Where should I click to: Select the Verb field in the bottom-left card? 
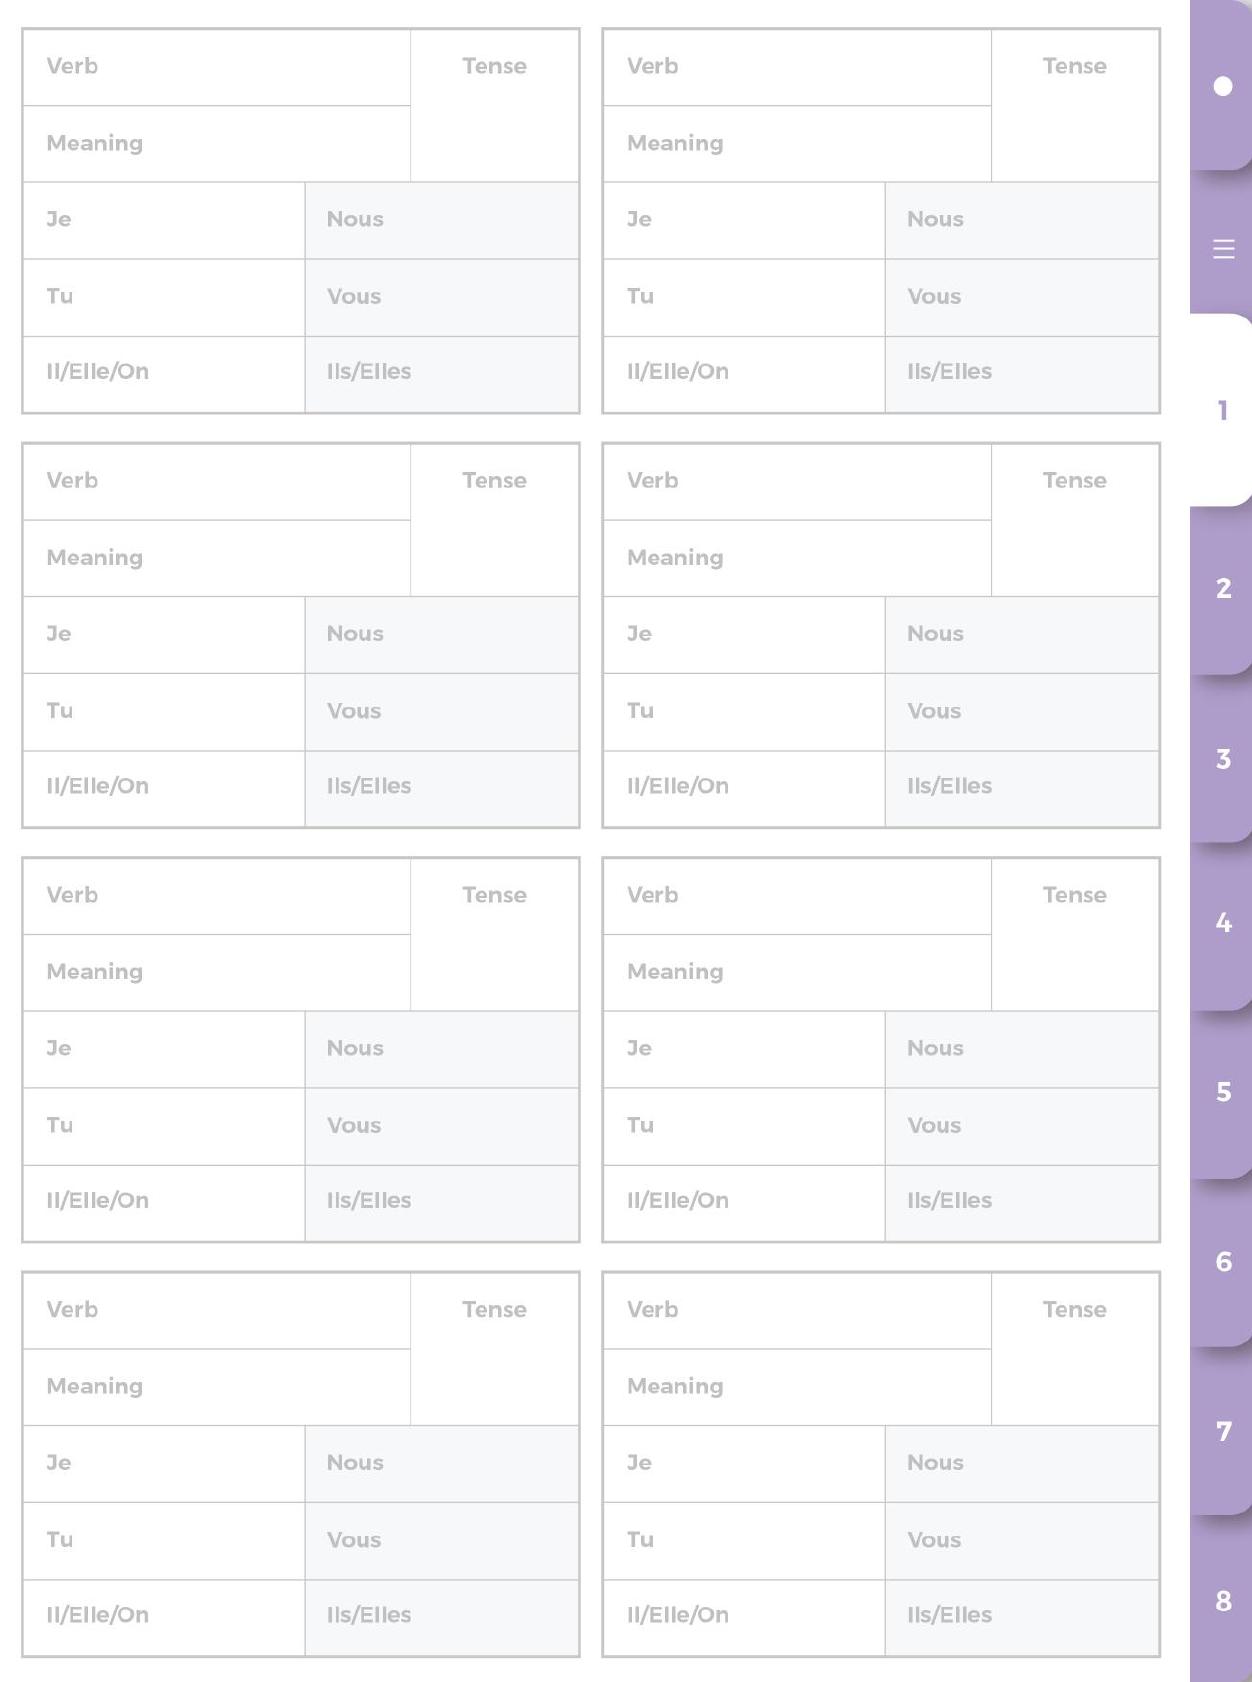pyautogui.click(x=217, y=1311)
